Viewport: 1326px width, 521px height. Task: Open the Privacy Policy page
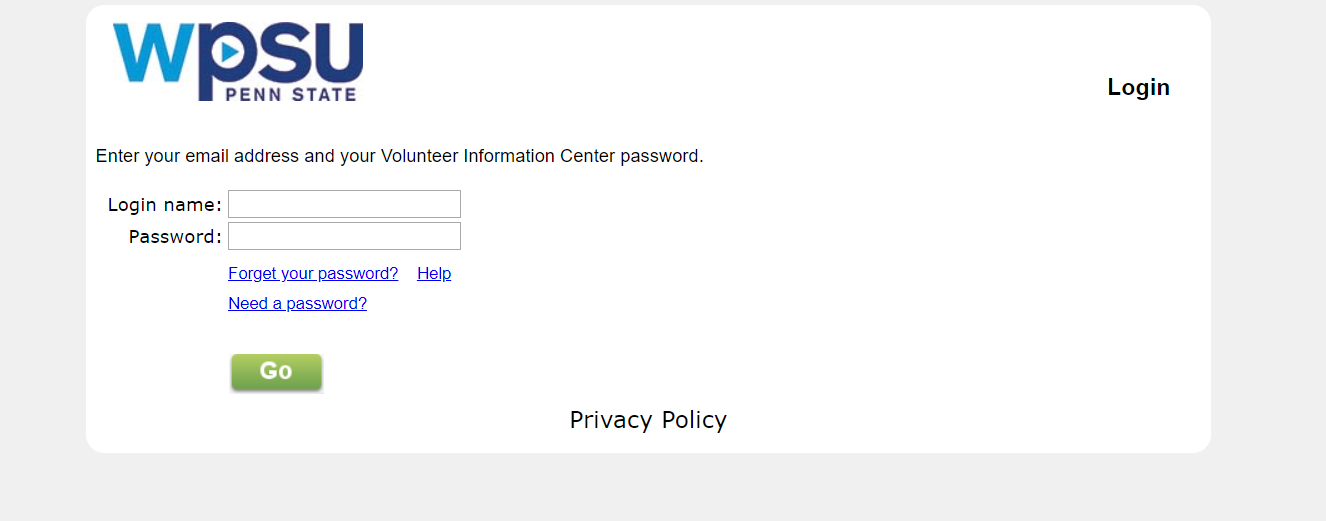point(648,420)
